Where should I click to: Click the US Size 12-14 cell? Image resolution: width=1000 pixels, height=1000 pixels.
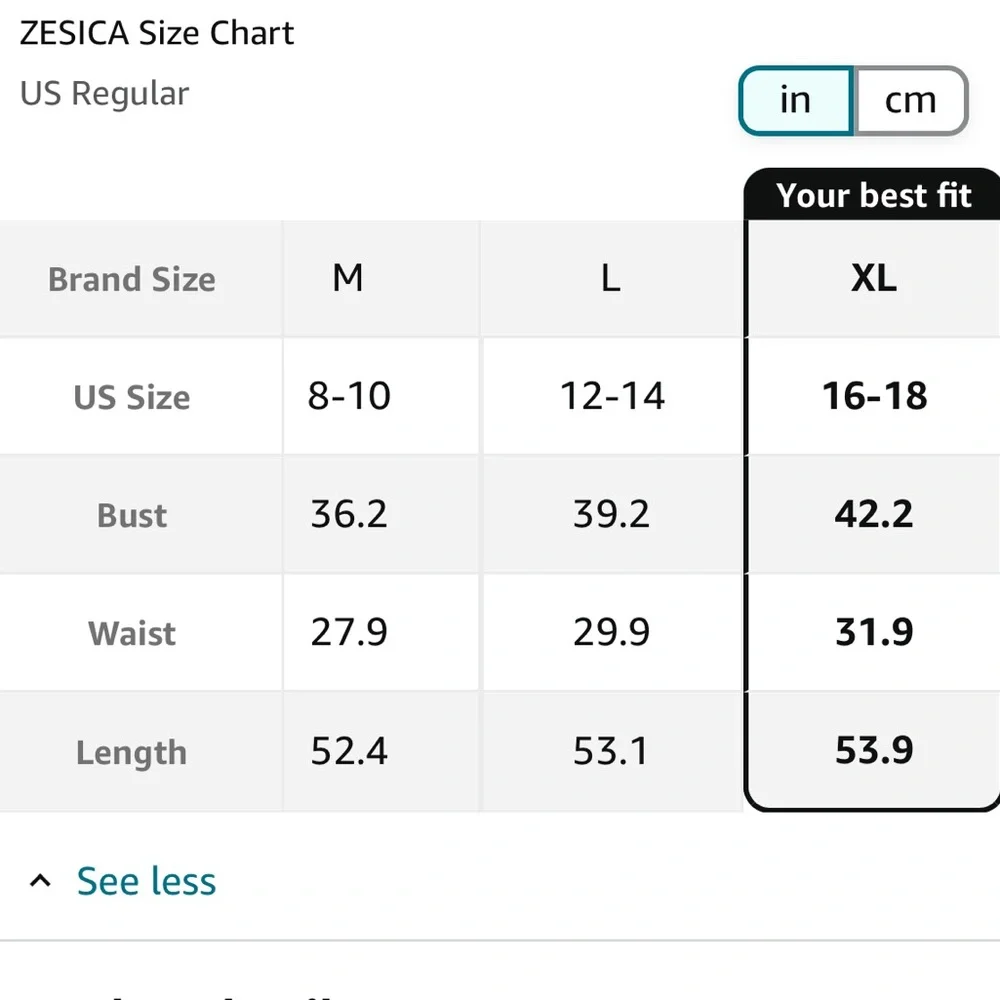611,396
